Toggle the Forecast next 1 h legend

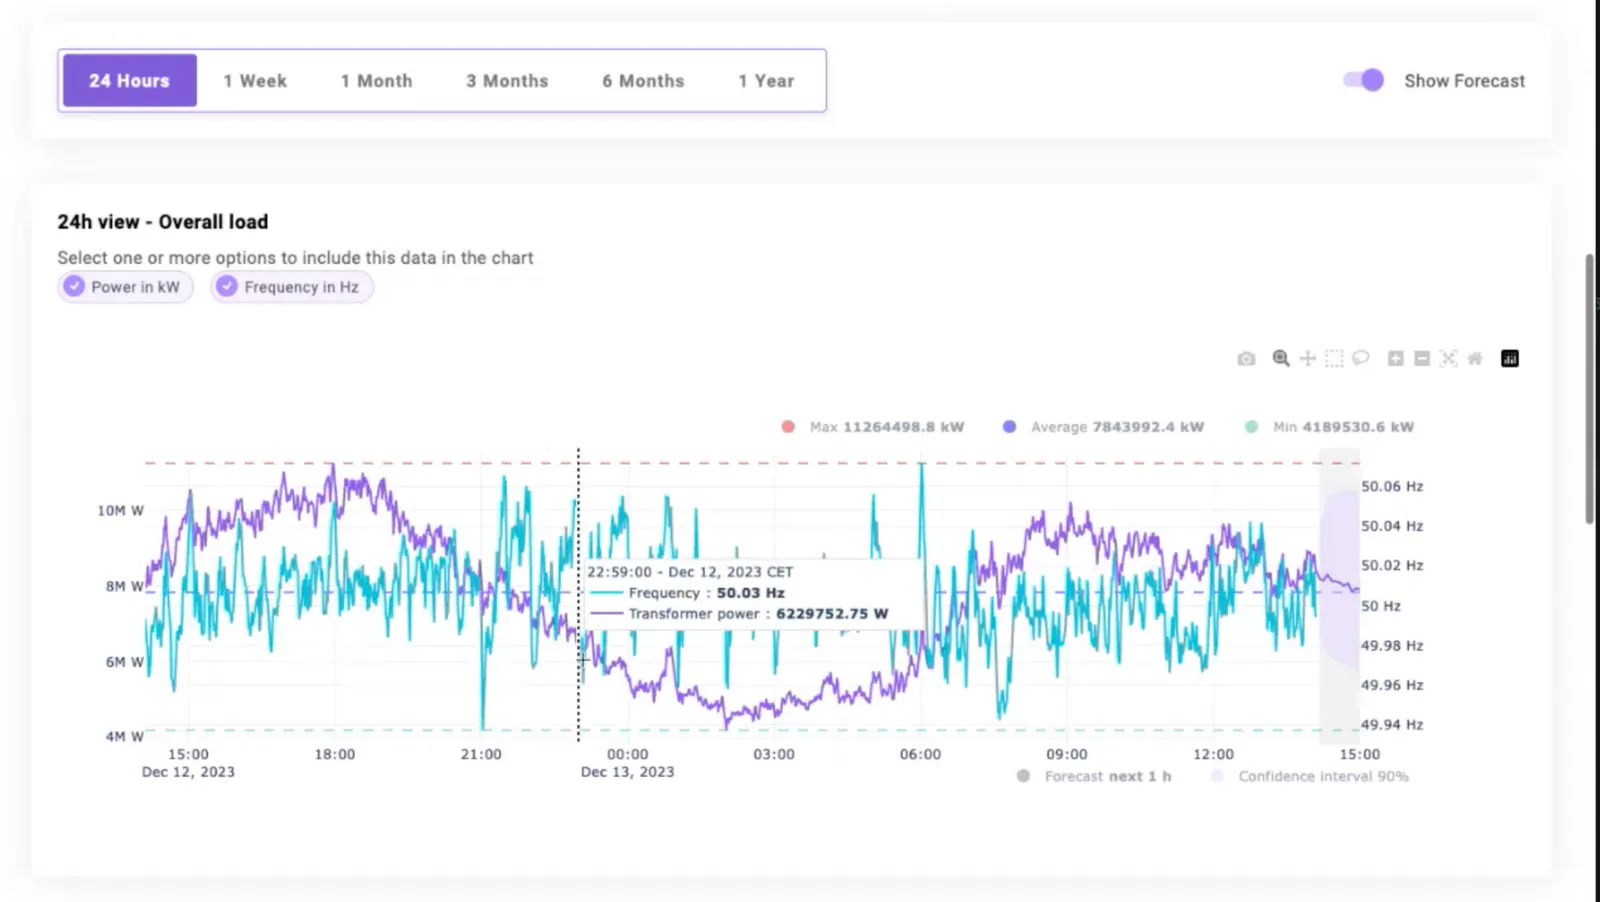coord(1094,776)
